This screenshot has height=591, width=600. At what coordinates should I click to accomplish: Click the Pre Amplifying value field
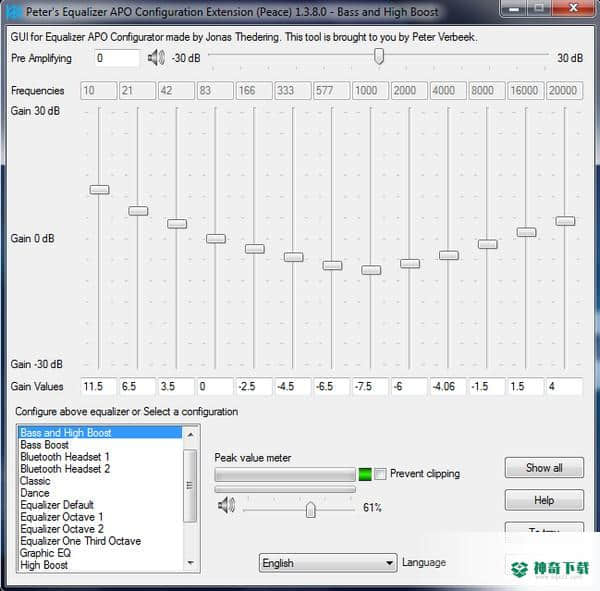pos(117,58)
